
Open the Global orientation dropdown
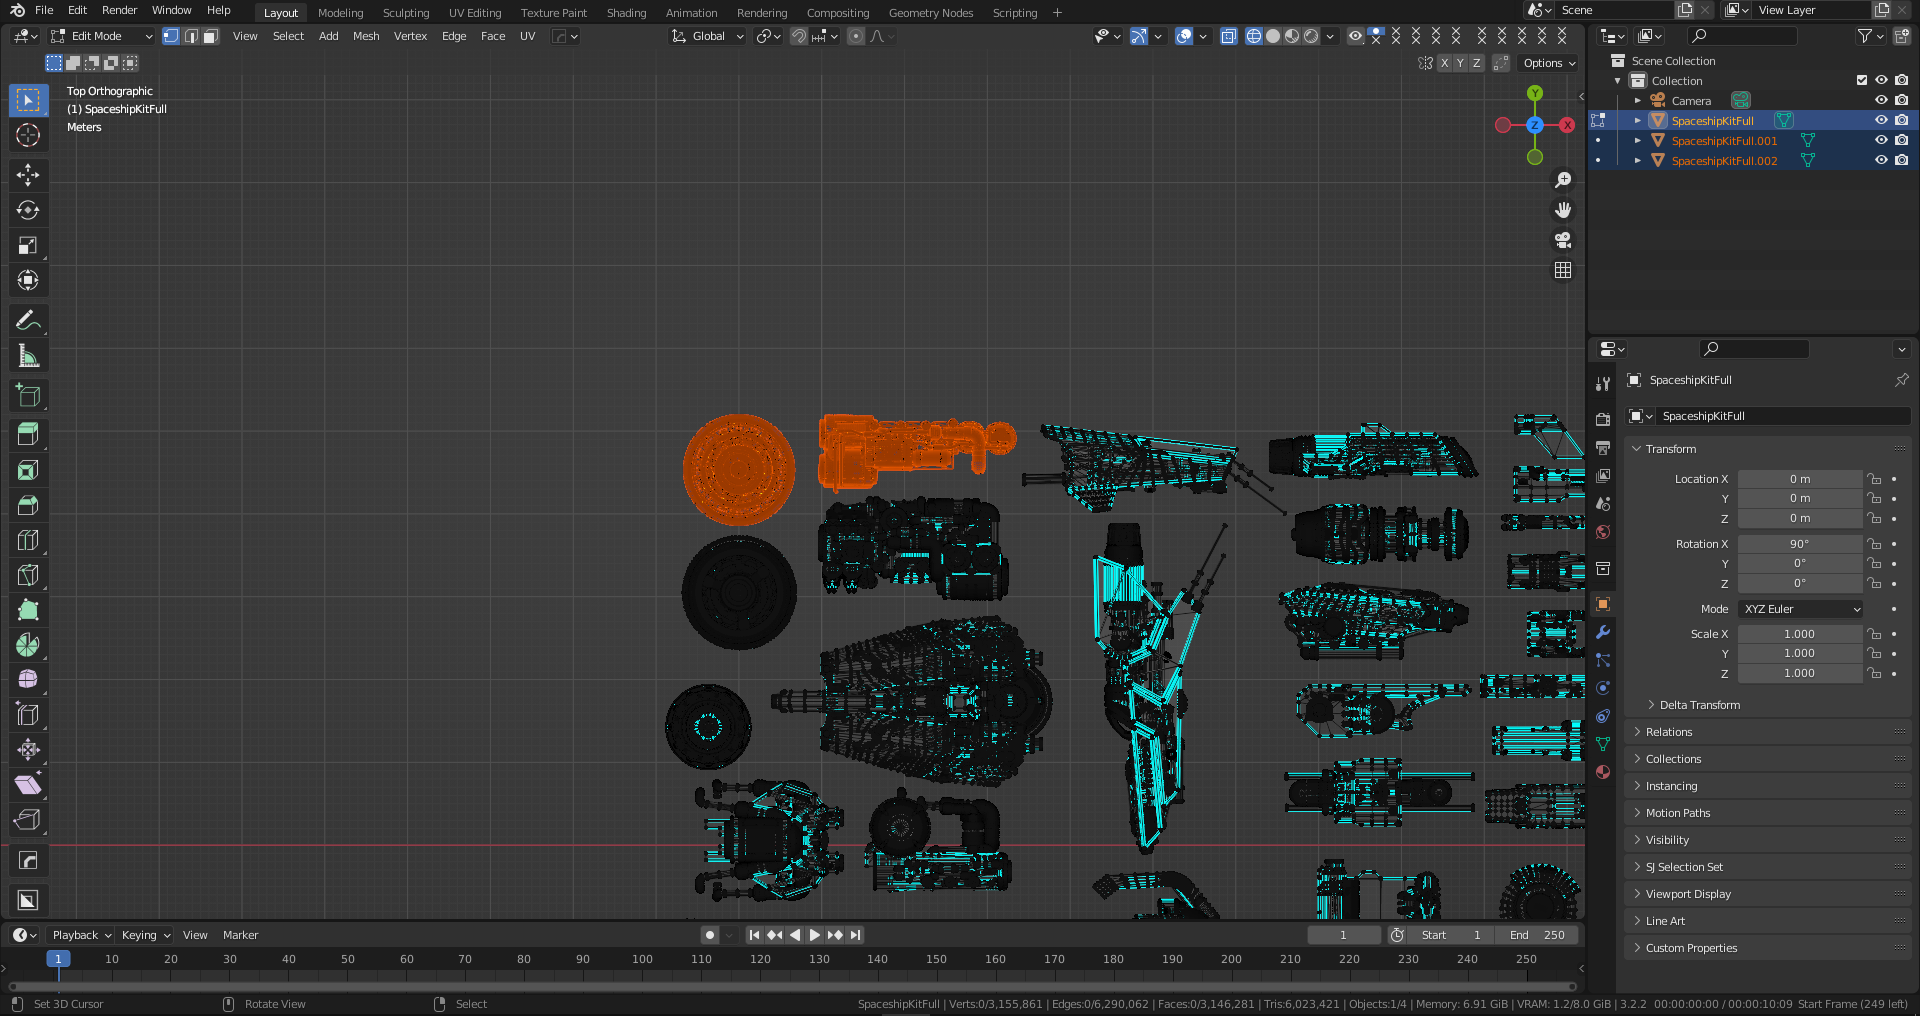pyautogui.click(x=708, y=36)
